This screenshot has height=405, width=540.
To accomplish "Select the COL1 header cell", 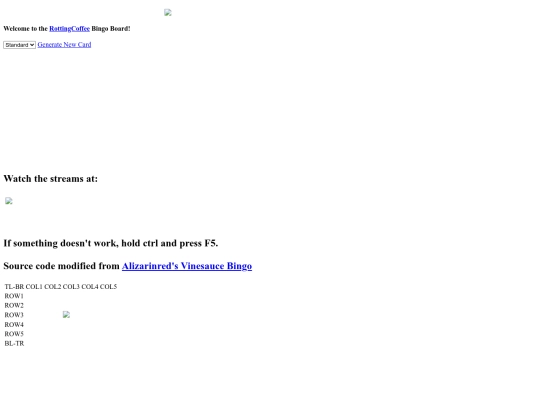I will tap(34, 287).
